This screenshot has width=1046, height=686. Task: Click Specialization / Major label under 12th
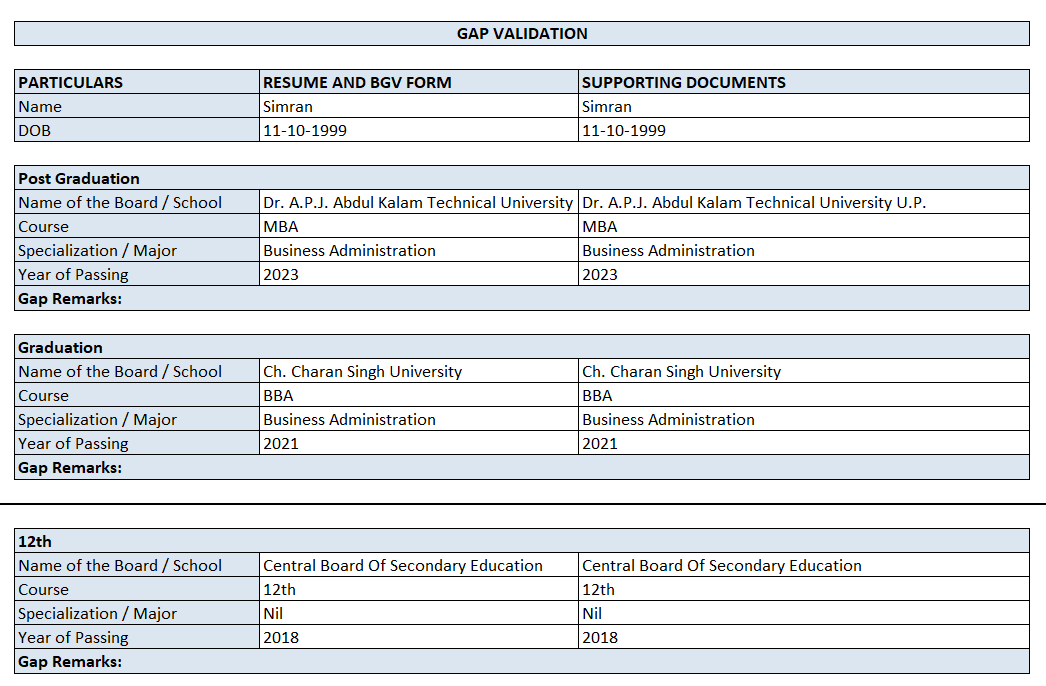tap(137, 613)
